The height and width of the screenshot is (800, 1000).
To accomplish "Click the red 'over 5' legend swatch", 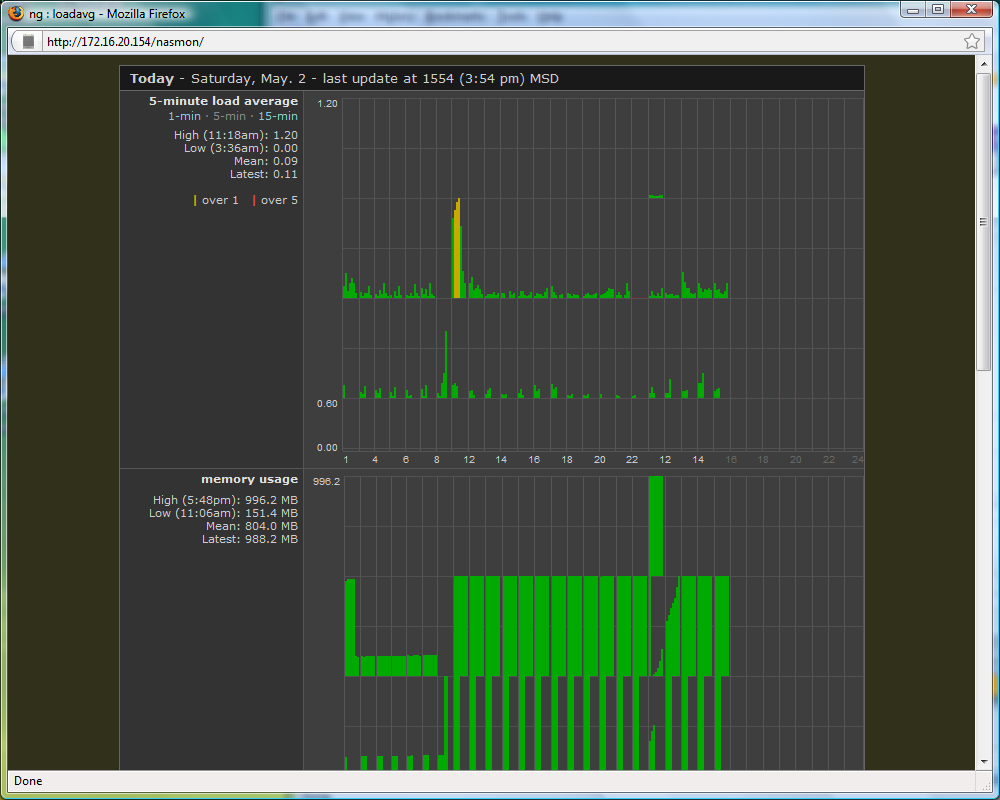I will [255, 200].
